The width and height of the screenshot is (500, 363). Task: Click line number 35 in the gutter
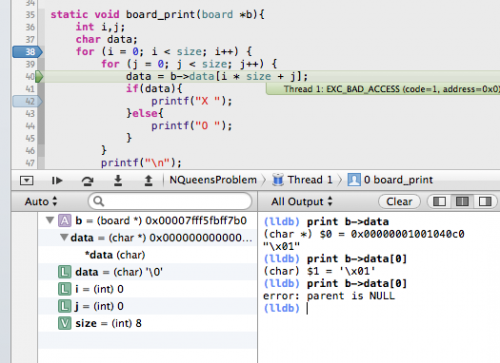pyautogui.click(x=30, y=15)
